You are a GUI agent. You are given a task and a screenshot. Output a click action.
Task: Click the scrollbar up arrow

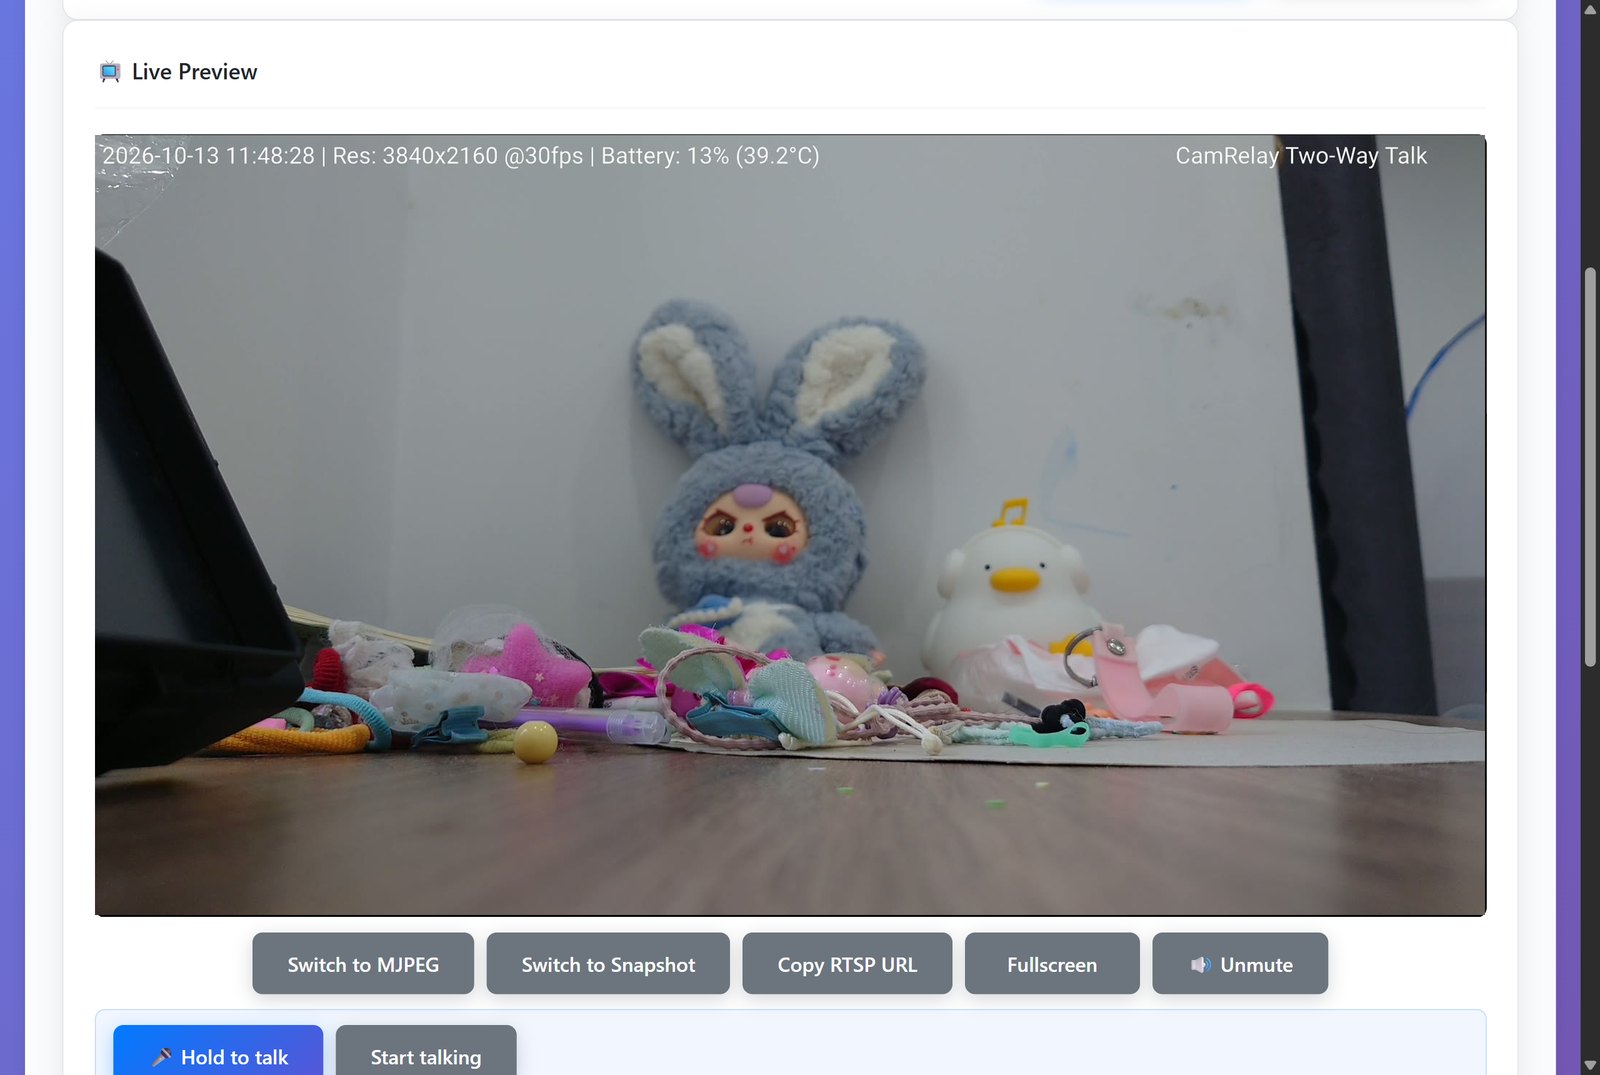coord(1590,9)
